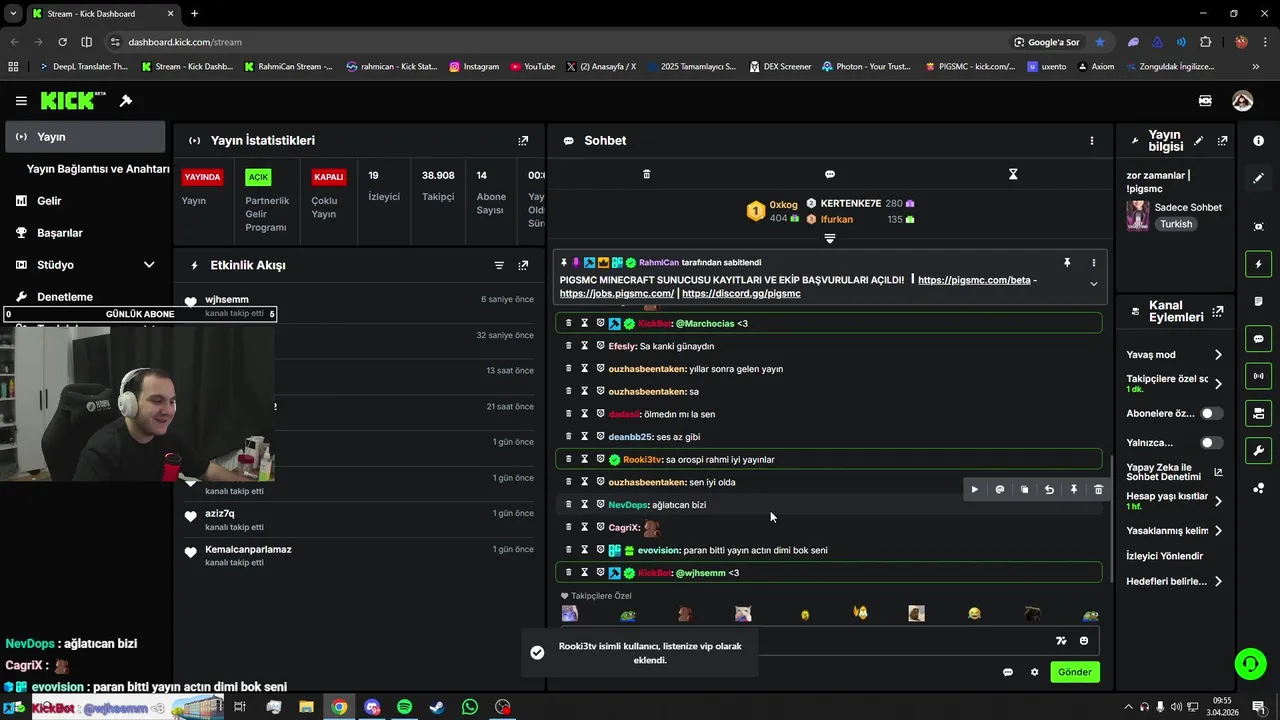Open the discord.gg/pigsmc link

coord(741,294)
